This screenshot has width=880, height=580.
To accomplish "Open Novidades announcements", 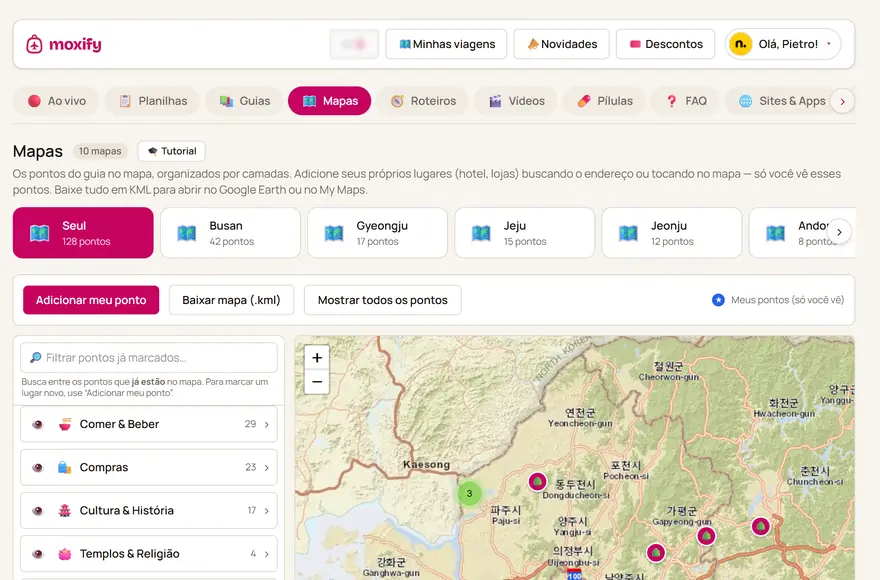I will (561, 44).
